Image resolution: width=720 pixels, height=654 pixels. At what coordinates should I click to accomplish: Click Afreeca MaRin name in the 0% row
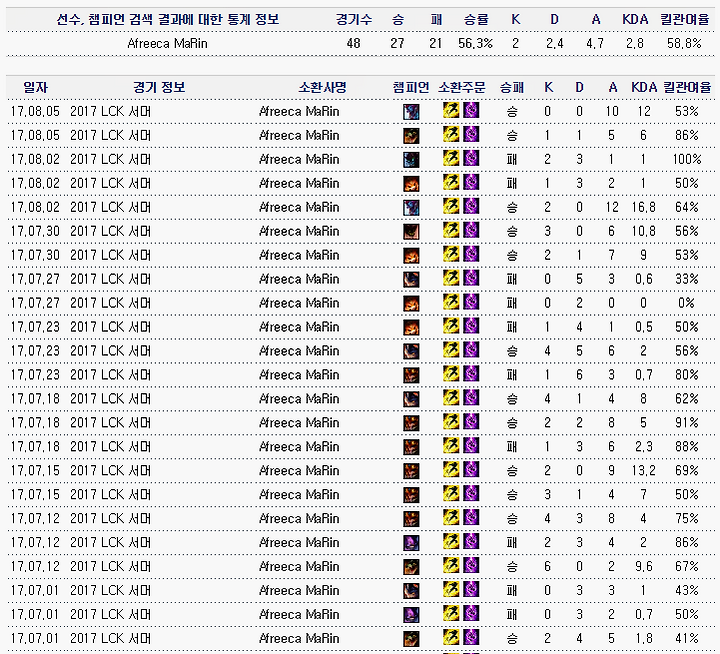299,303
